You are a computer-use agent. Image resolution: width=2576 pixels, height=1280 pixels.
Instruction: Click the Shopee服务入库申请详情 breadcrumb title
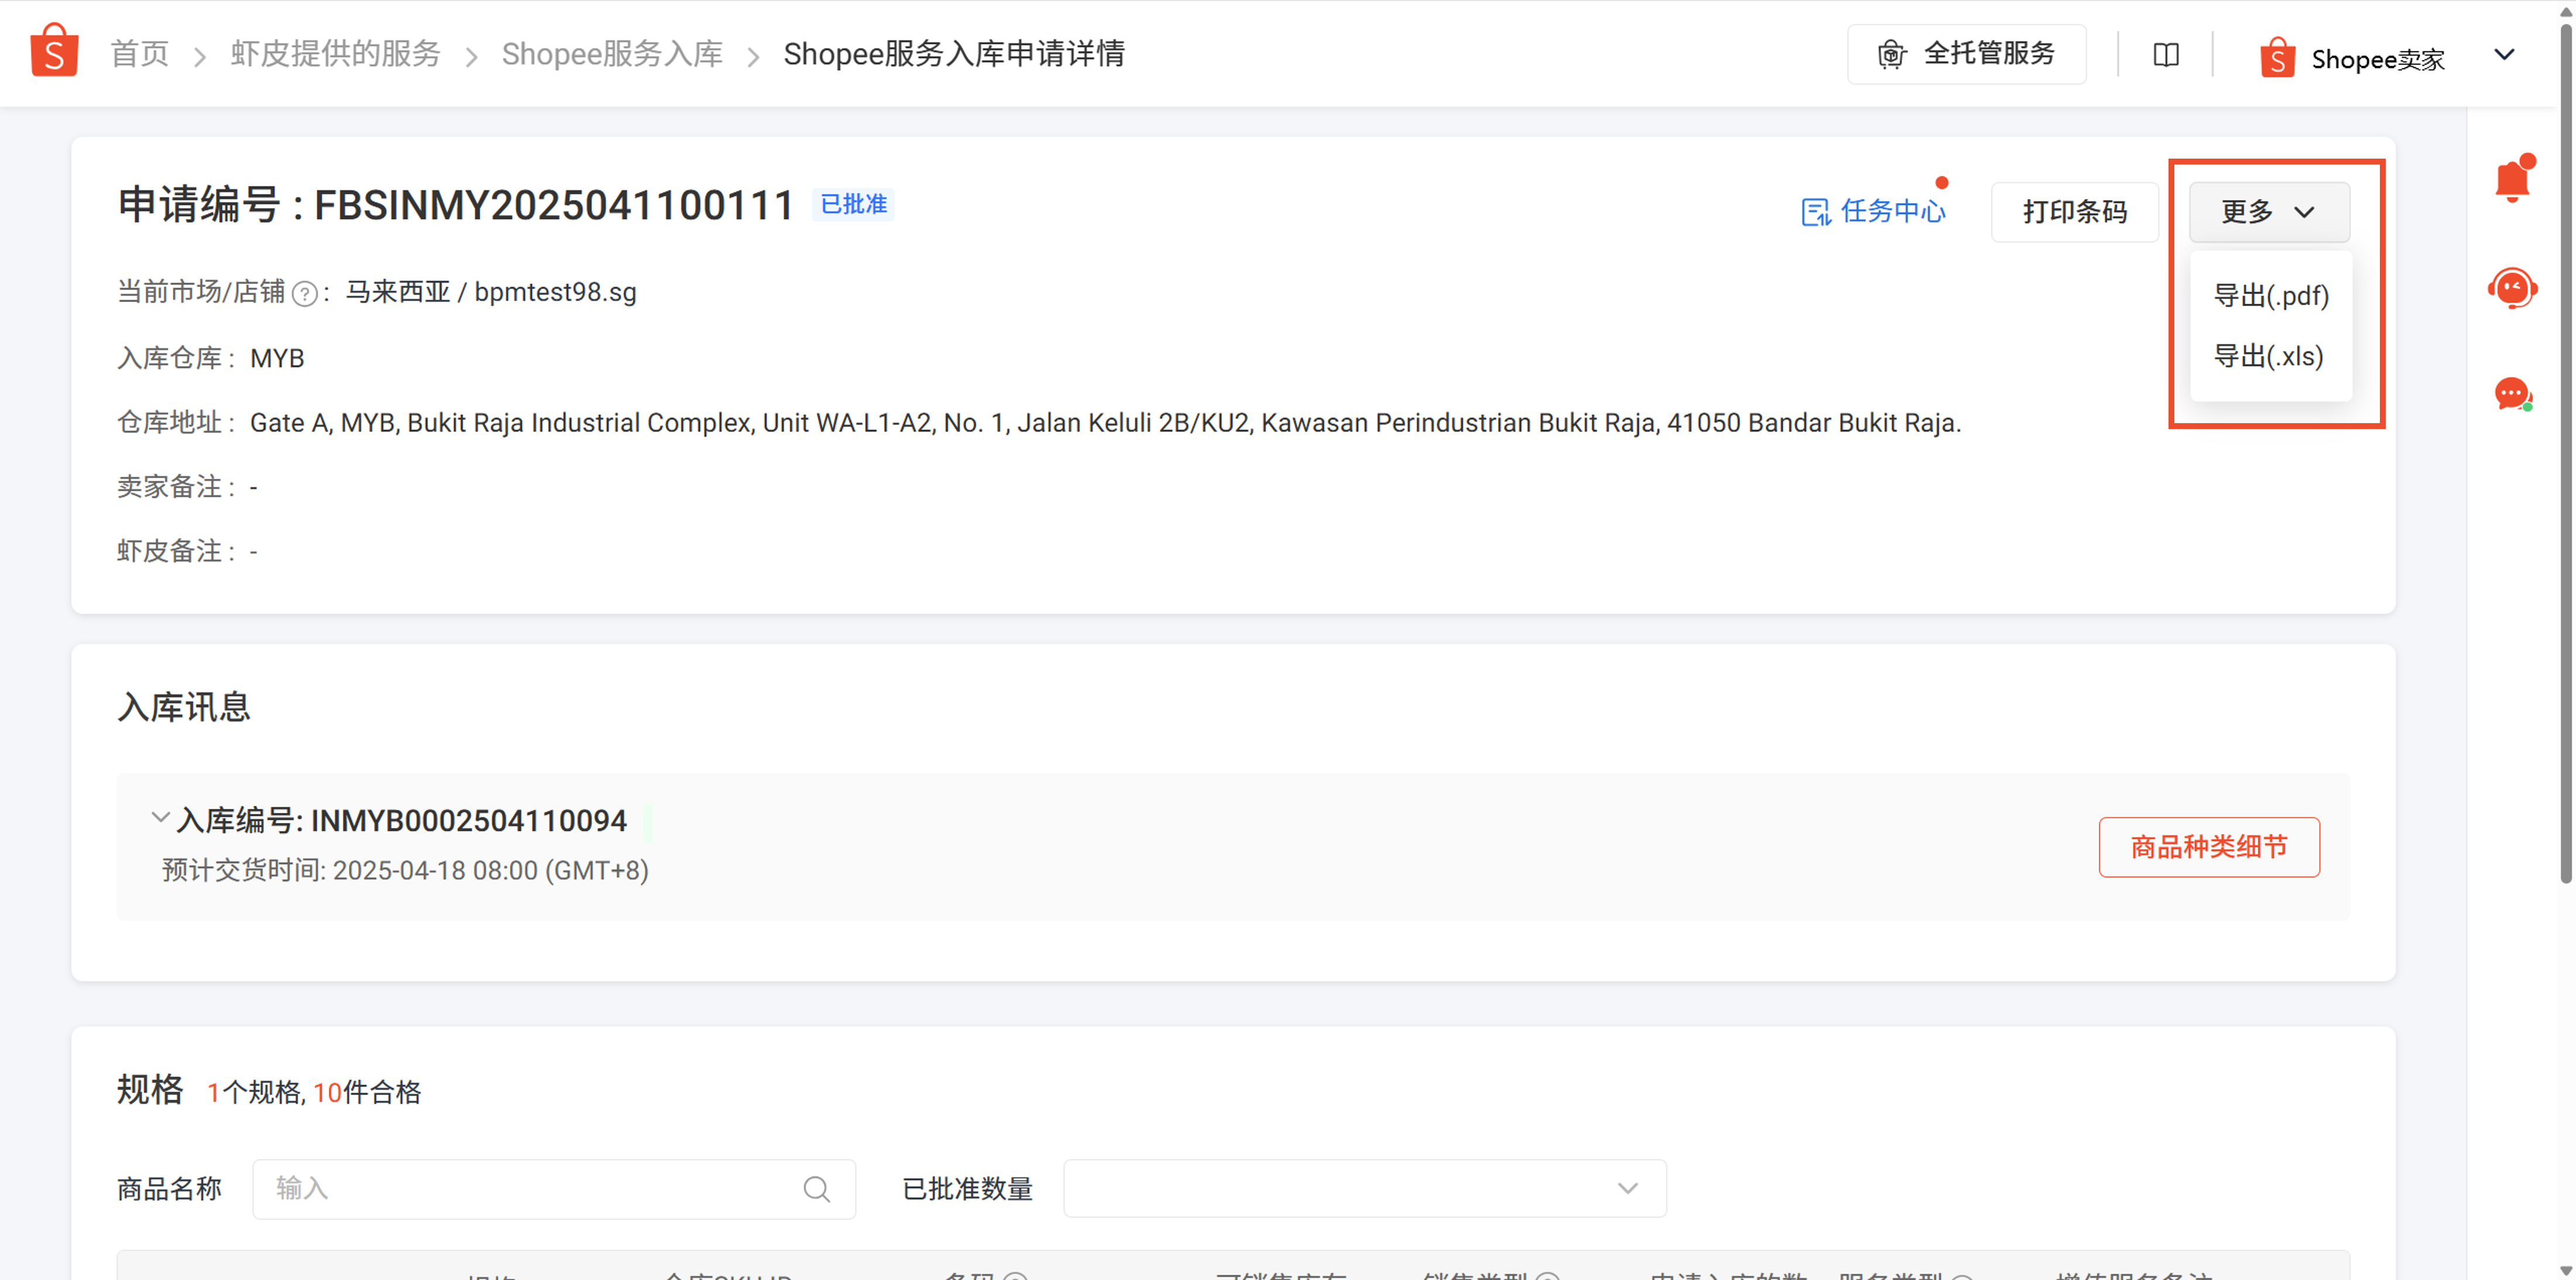954,54
